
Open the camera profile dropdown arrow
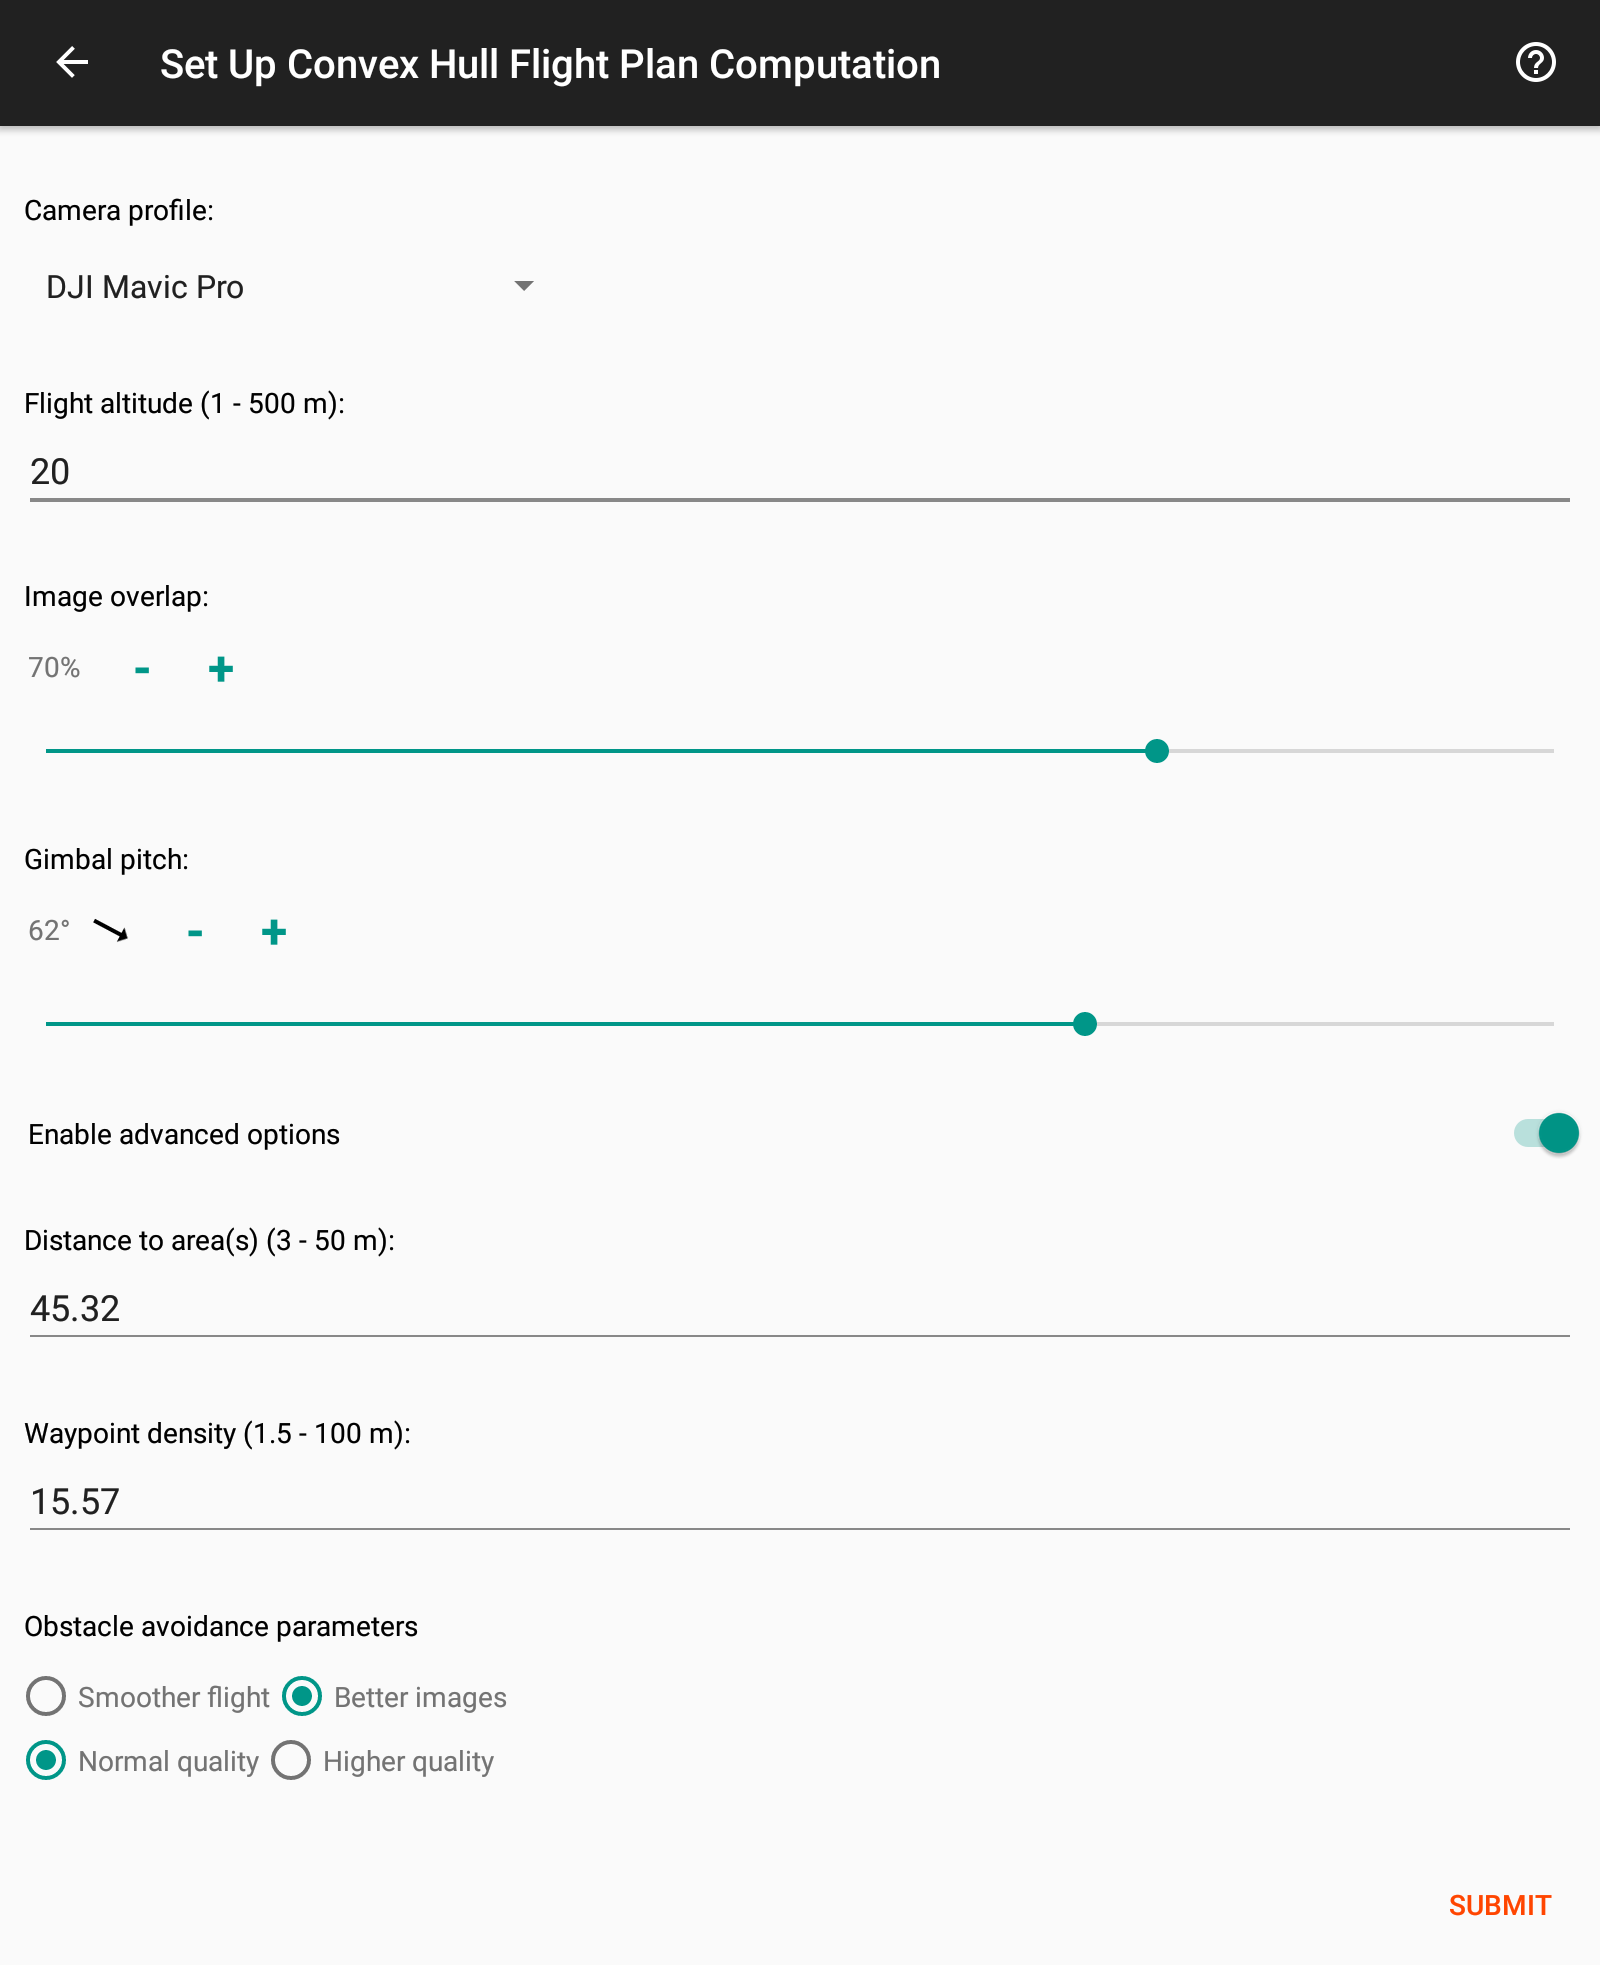click(524, 286)
